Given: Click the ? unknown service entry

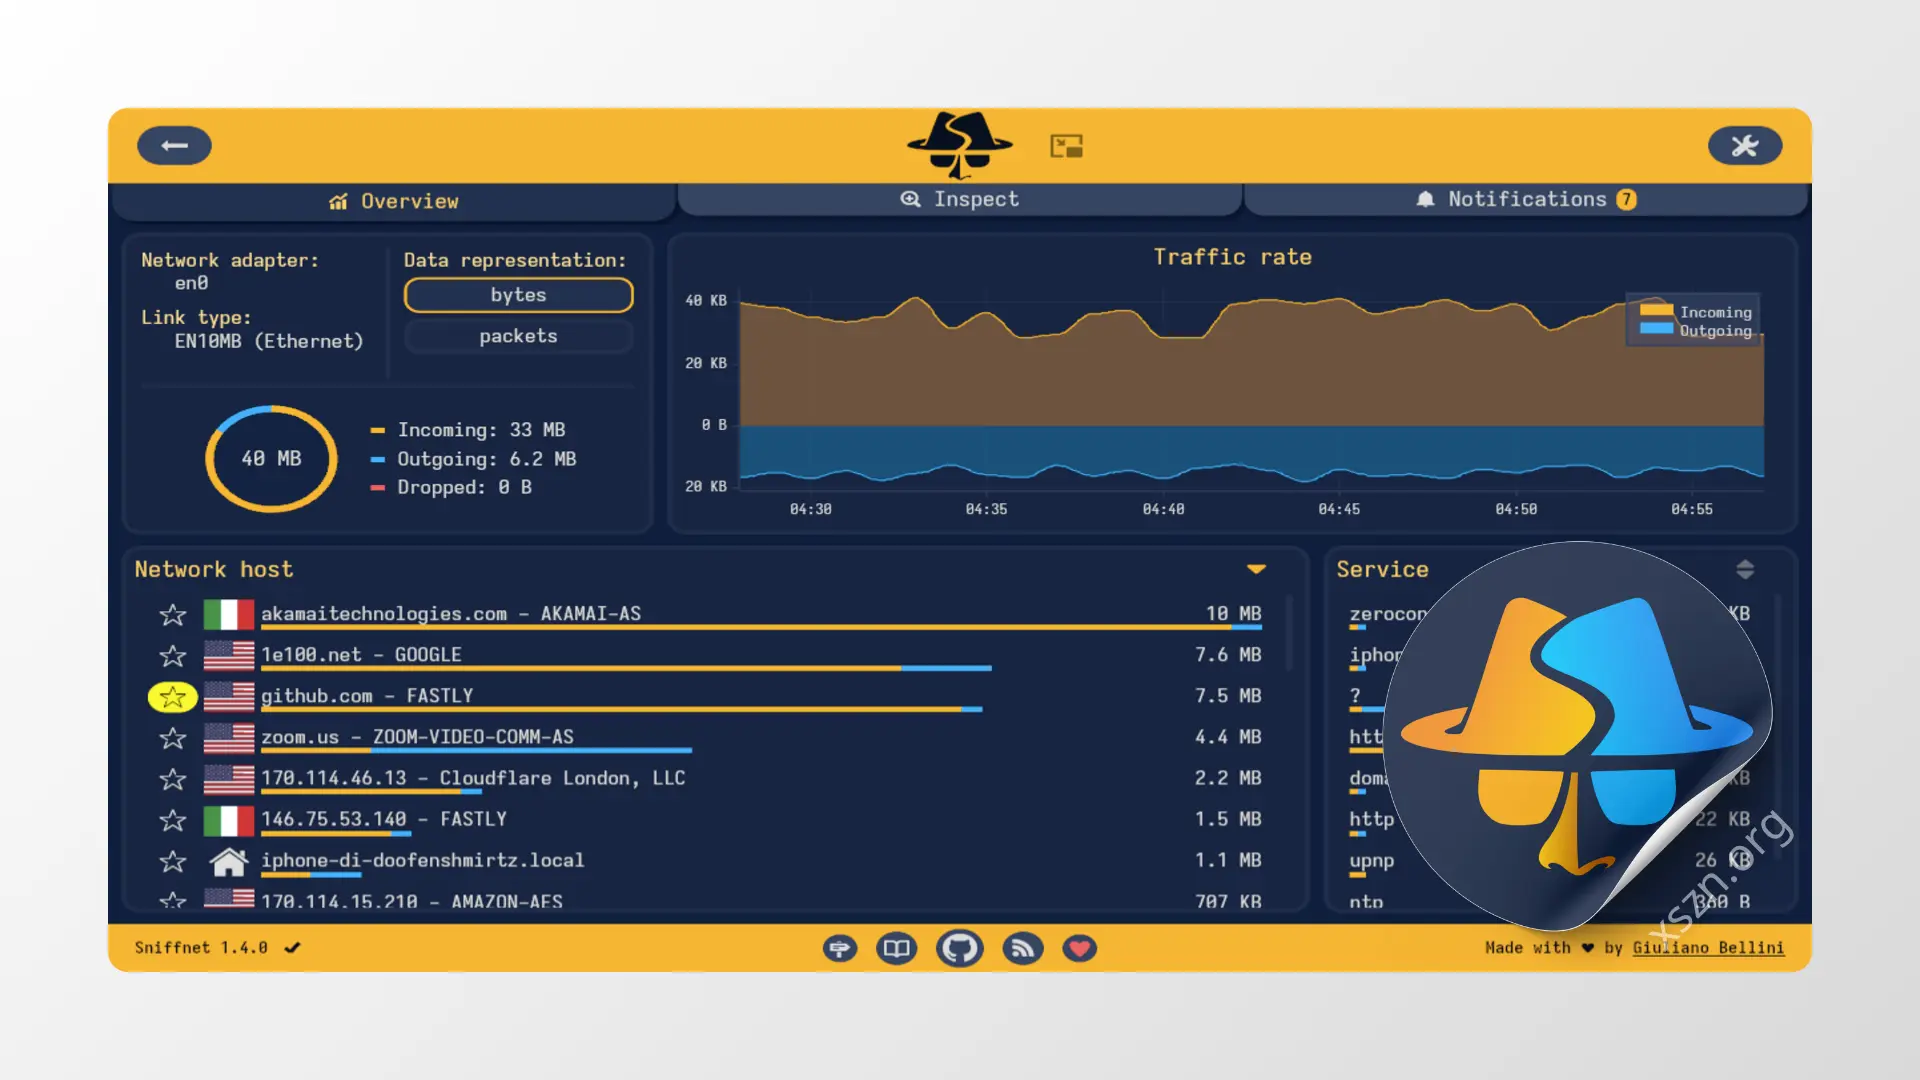Looking at the screenshot, I should click(x=1355, y=695).
